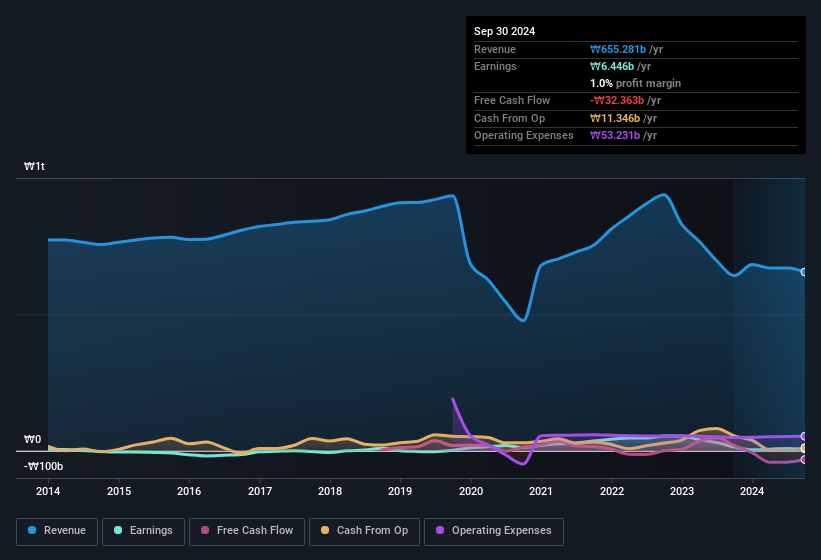The width and height of the screenshot is (821, 560).
Task: Click the pink Free Cash Flow endpoint marker
Action: 804,460
